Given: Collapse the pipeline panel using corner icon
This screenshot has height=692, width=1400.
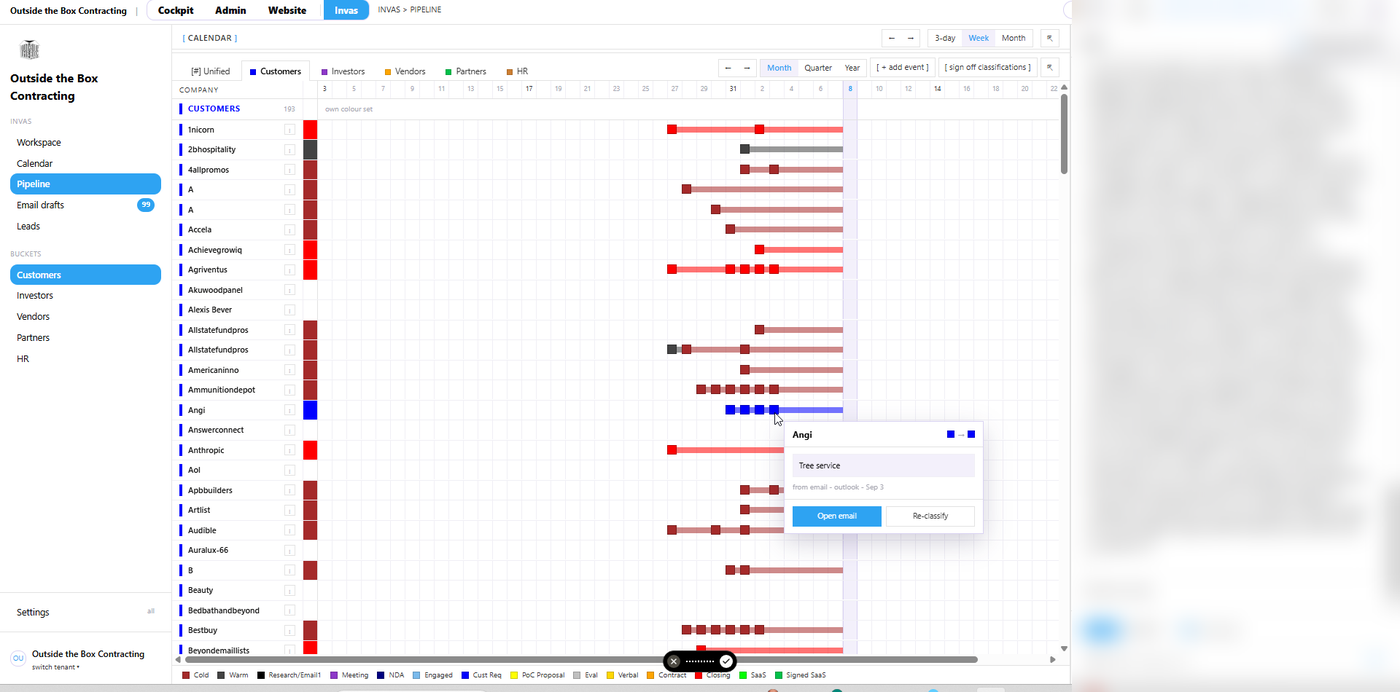Looking at the screenshot, I should 1050,68.
